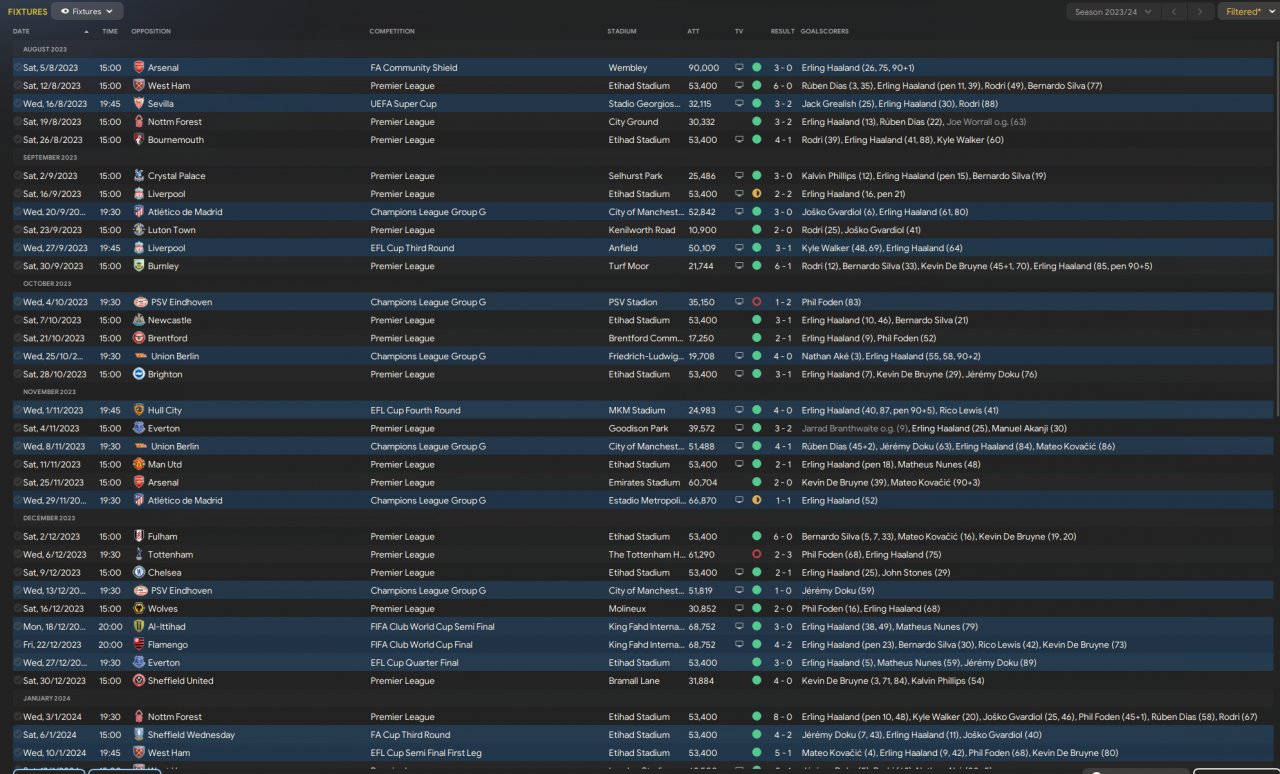Click the red loss indicator on the Tottenham row
Viewport: 1280px width, 774px height.
pos(756,555)
